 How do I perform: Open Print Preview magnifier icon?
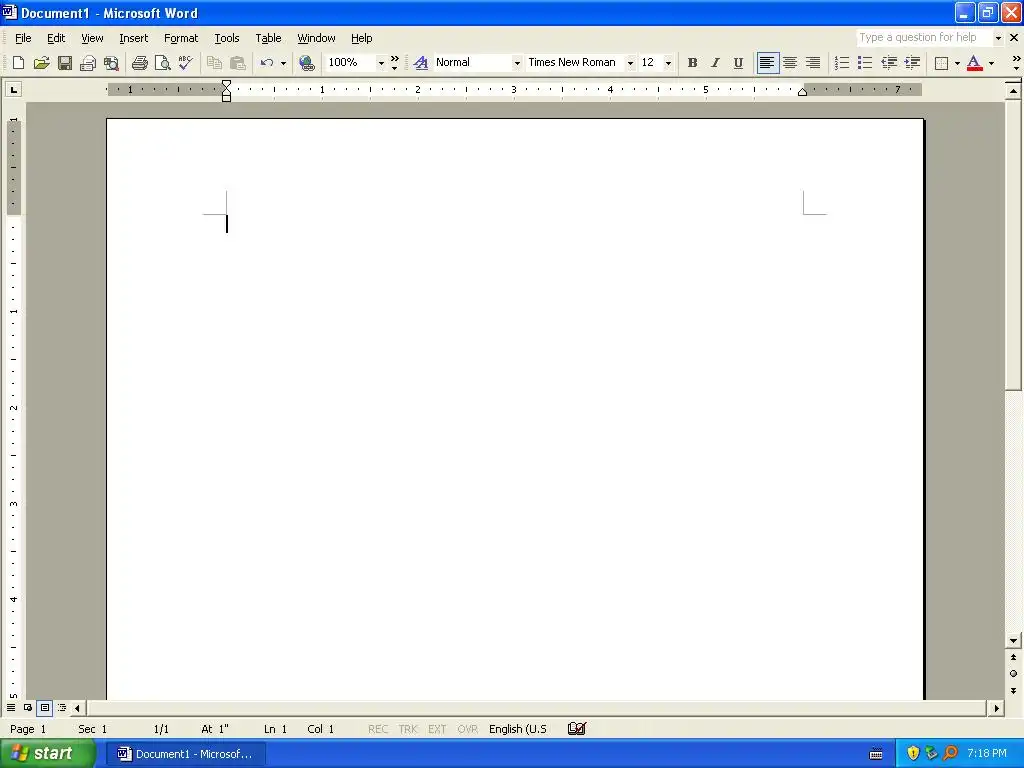[x=163, y=63]
